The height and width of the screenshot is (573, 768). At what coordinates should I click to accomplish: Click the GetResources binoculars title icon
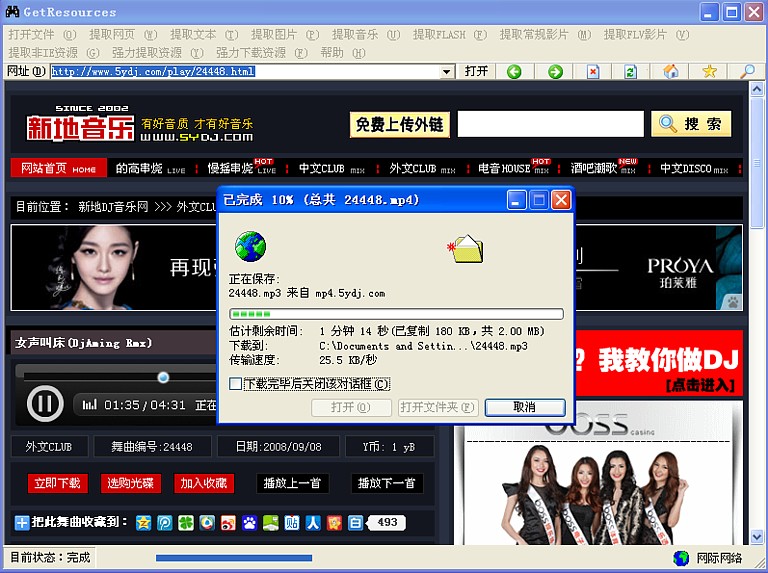[12, 12]
